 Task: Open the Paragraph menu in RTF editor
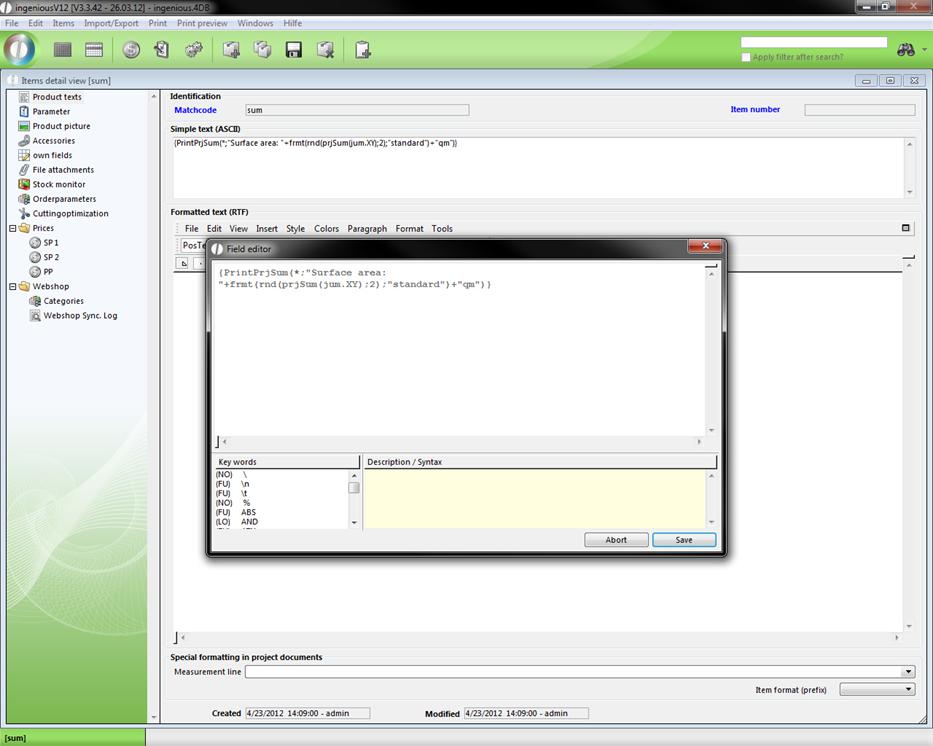pos(367,229)
